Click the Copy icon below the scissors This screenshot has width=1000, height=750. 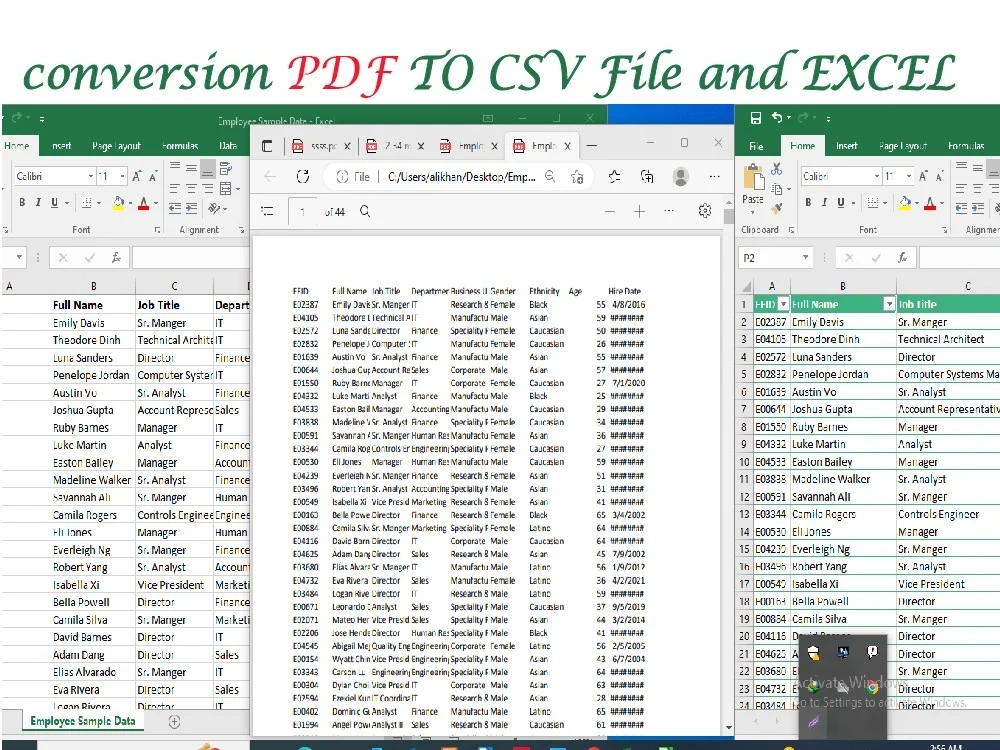(x=777, y=189)
